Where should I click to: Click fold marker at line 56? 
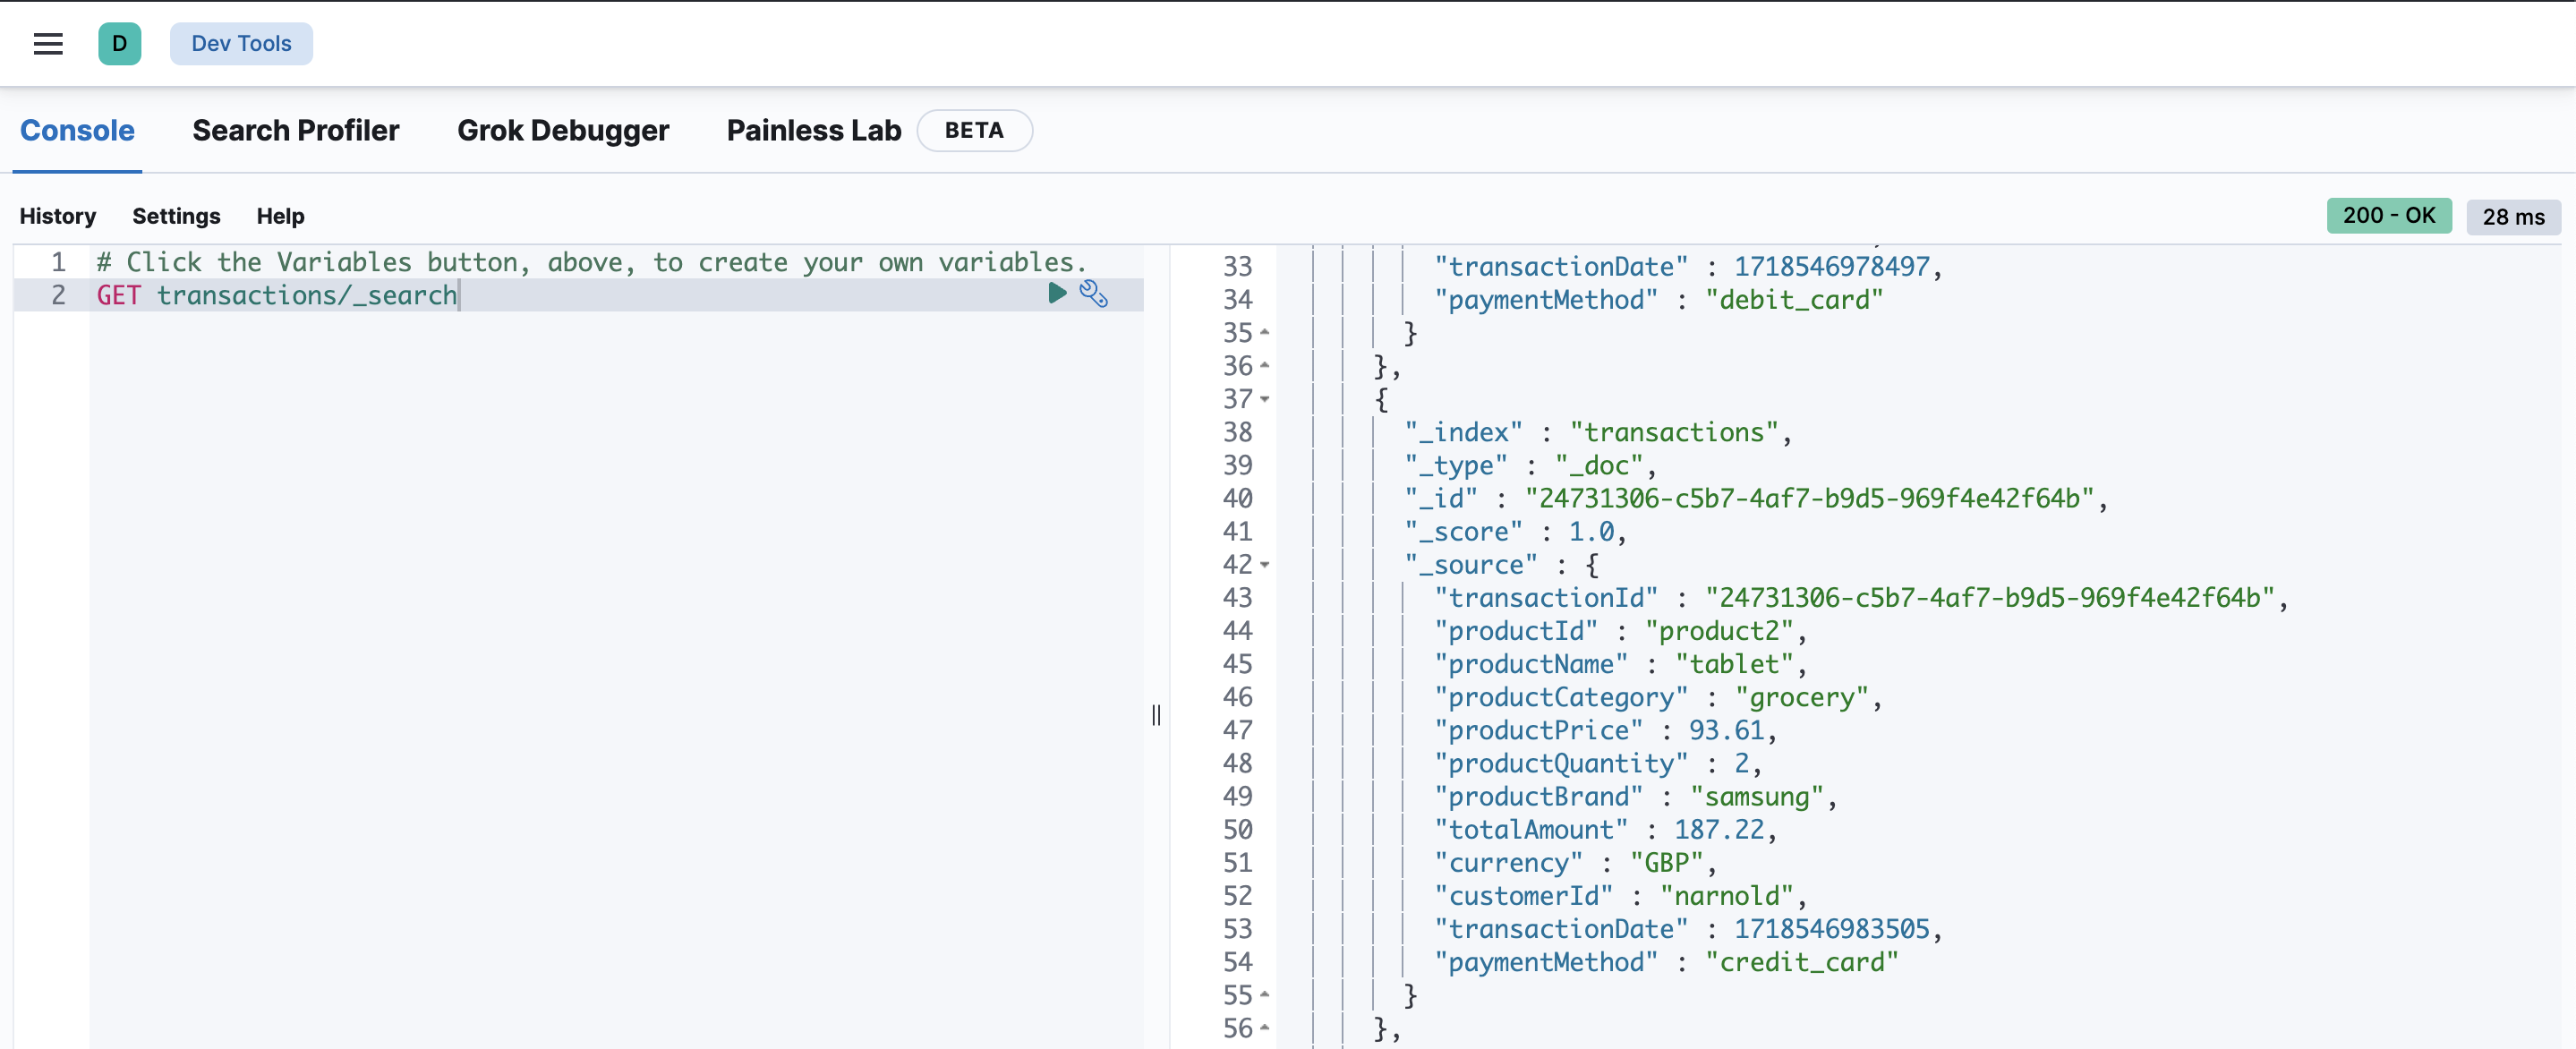[1265, 1028]
